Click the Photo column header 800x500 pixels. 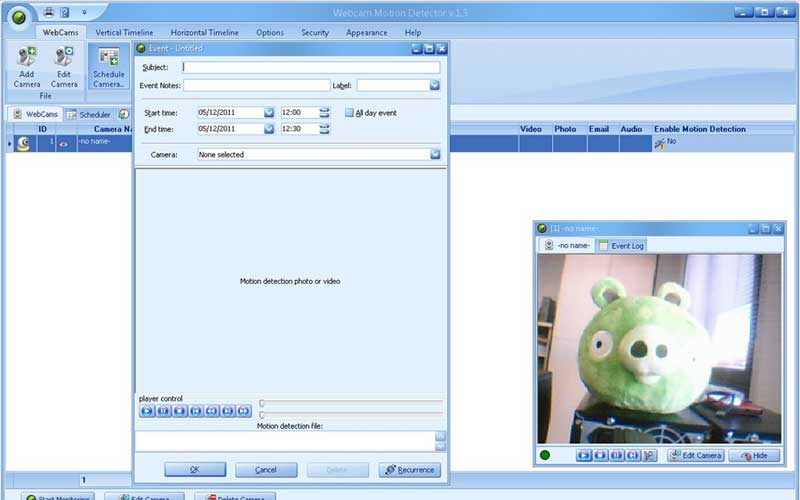[x=565, y=129]
